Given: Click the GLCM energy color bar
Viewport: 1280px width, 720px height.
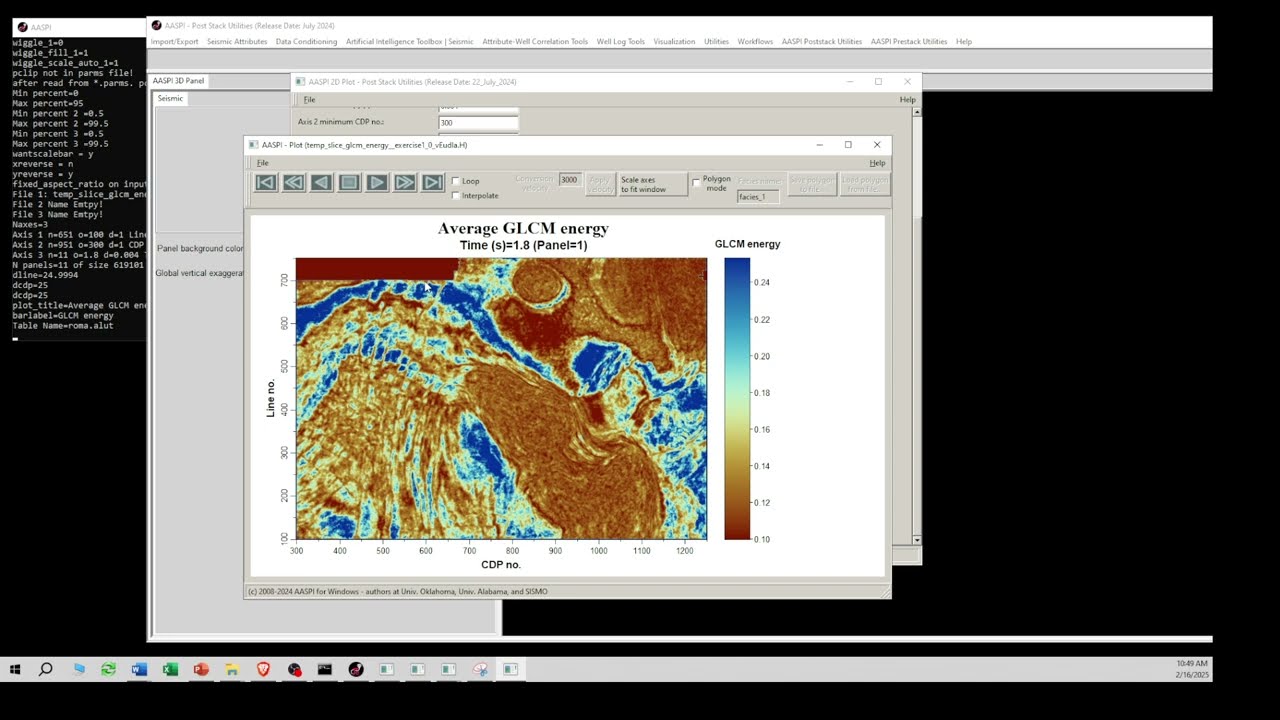Looking at the screenshot, I should [x=737, y=398].
